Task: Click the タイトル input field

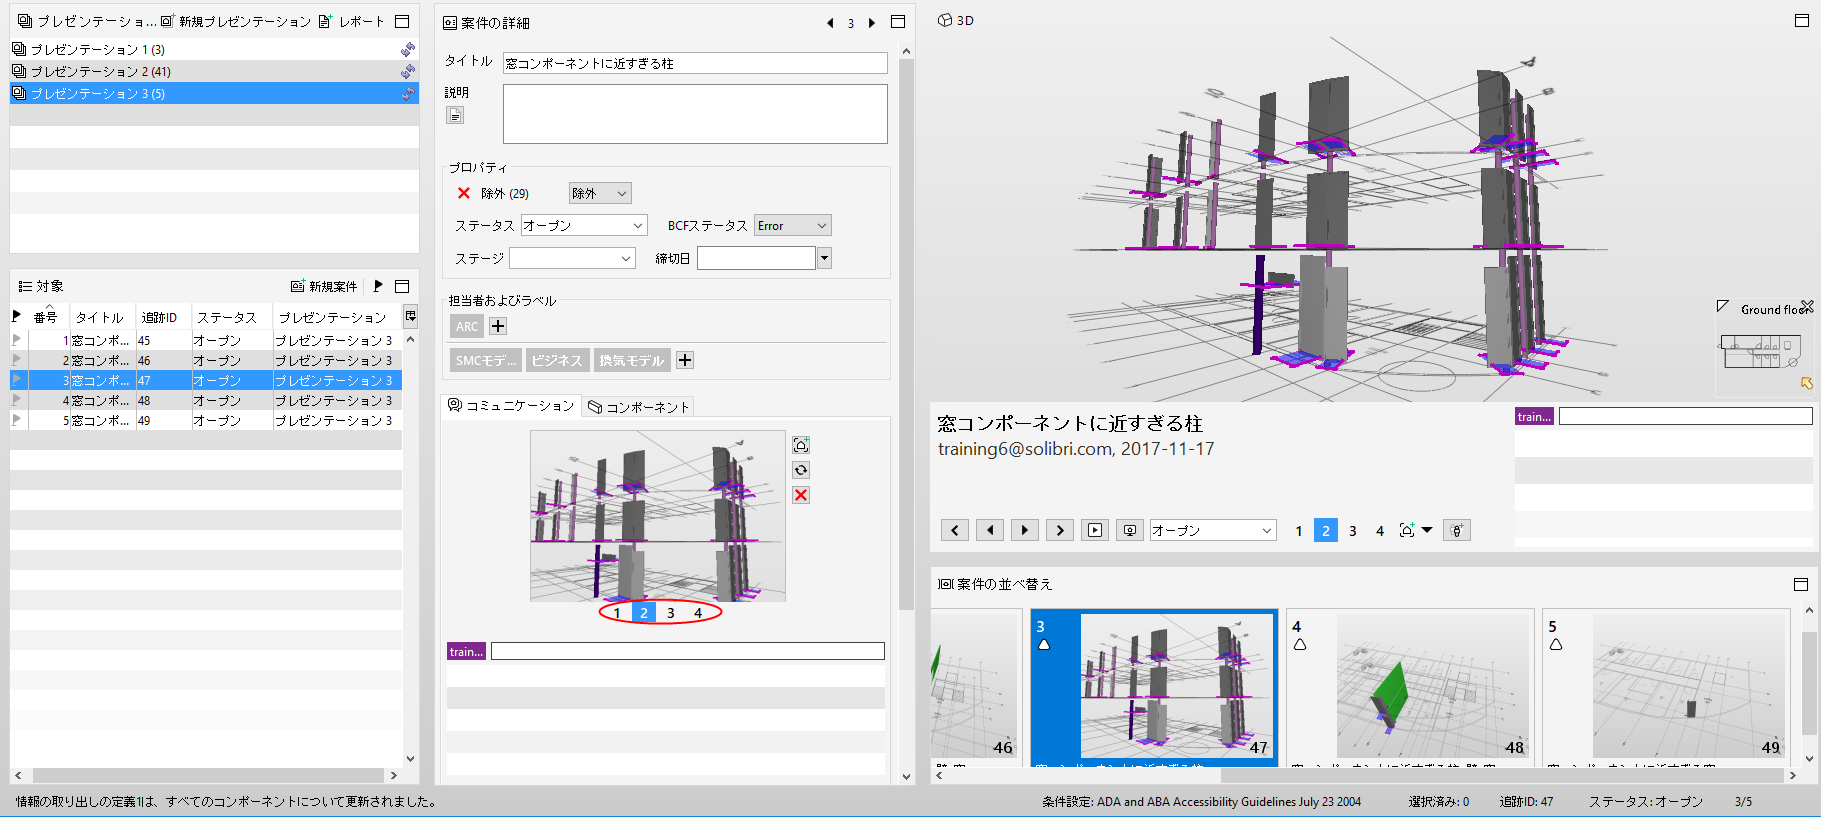Action: click(695, 63)
